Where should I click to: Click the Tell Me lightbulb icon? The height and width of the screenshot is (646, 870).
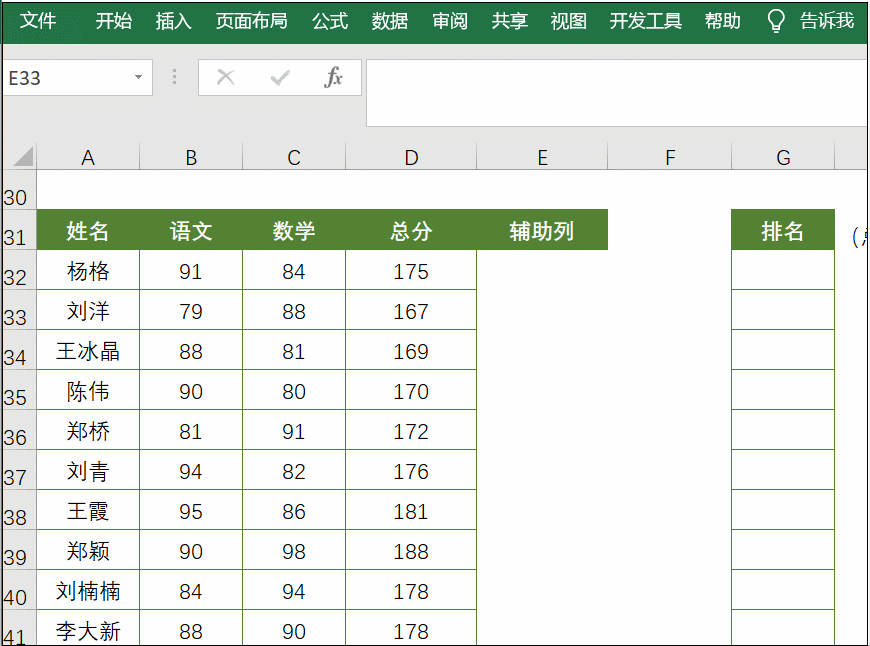point(775,21)
